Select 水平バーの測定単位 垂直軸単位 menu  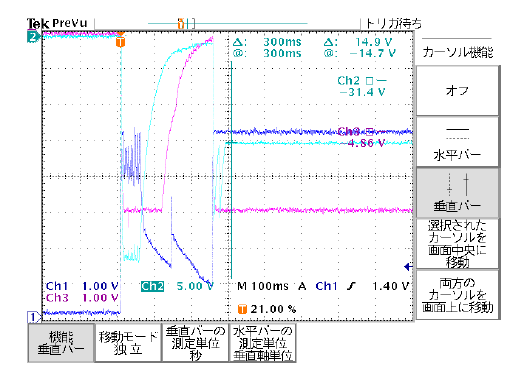point(263,343)
